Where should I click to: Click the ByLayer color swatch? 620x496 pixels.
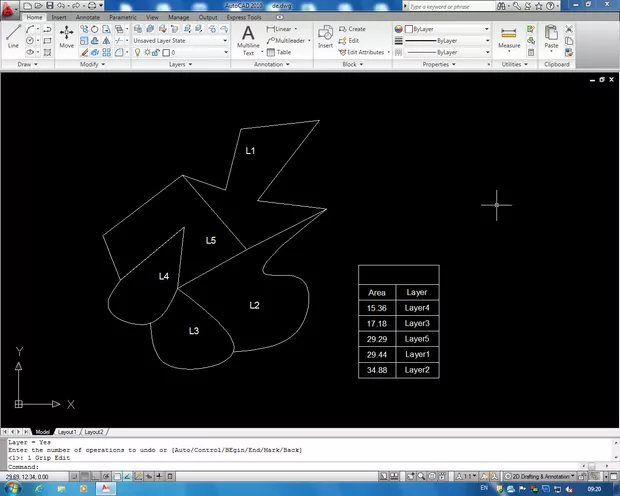[408, 29]
